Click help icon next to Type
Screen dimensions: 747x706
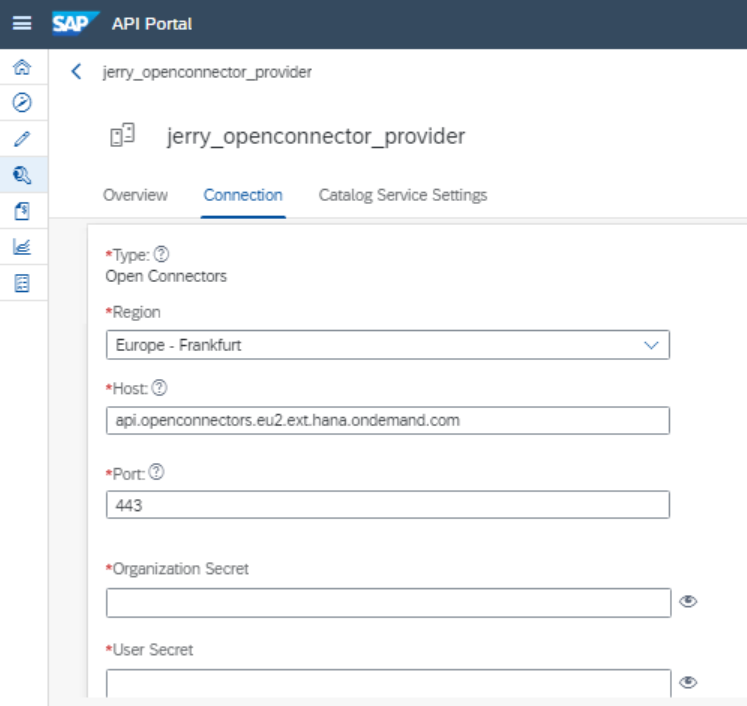coord(161,255)
